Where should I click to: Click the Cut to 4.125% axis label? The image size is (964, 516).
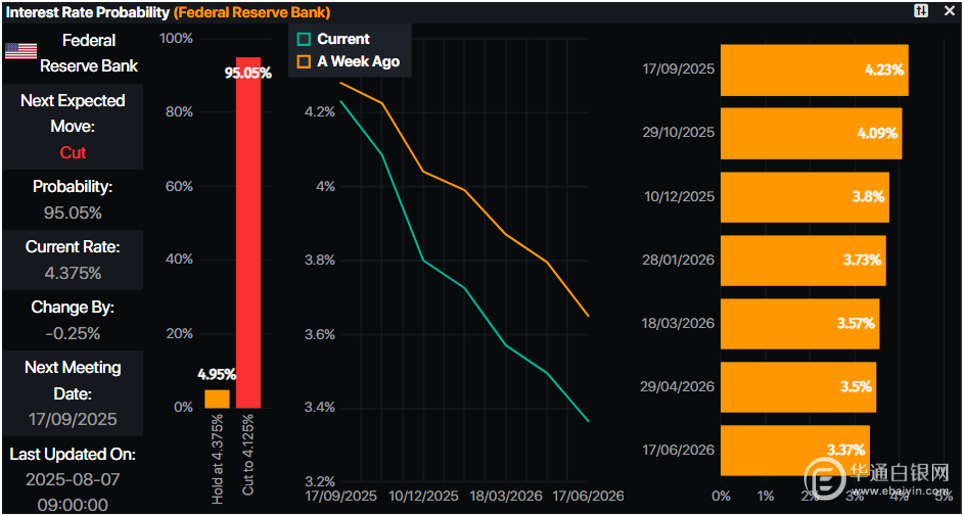click(248, 456)
